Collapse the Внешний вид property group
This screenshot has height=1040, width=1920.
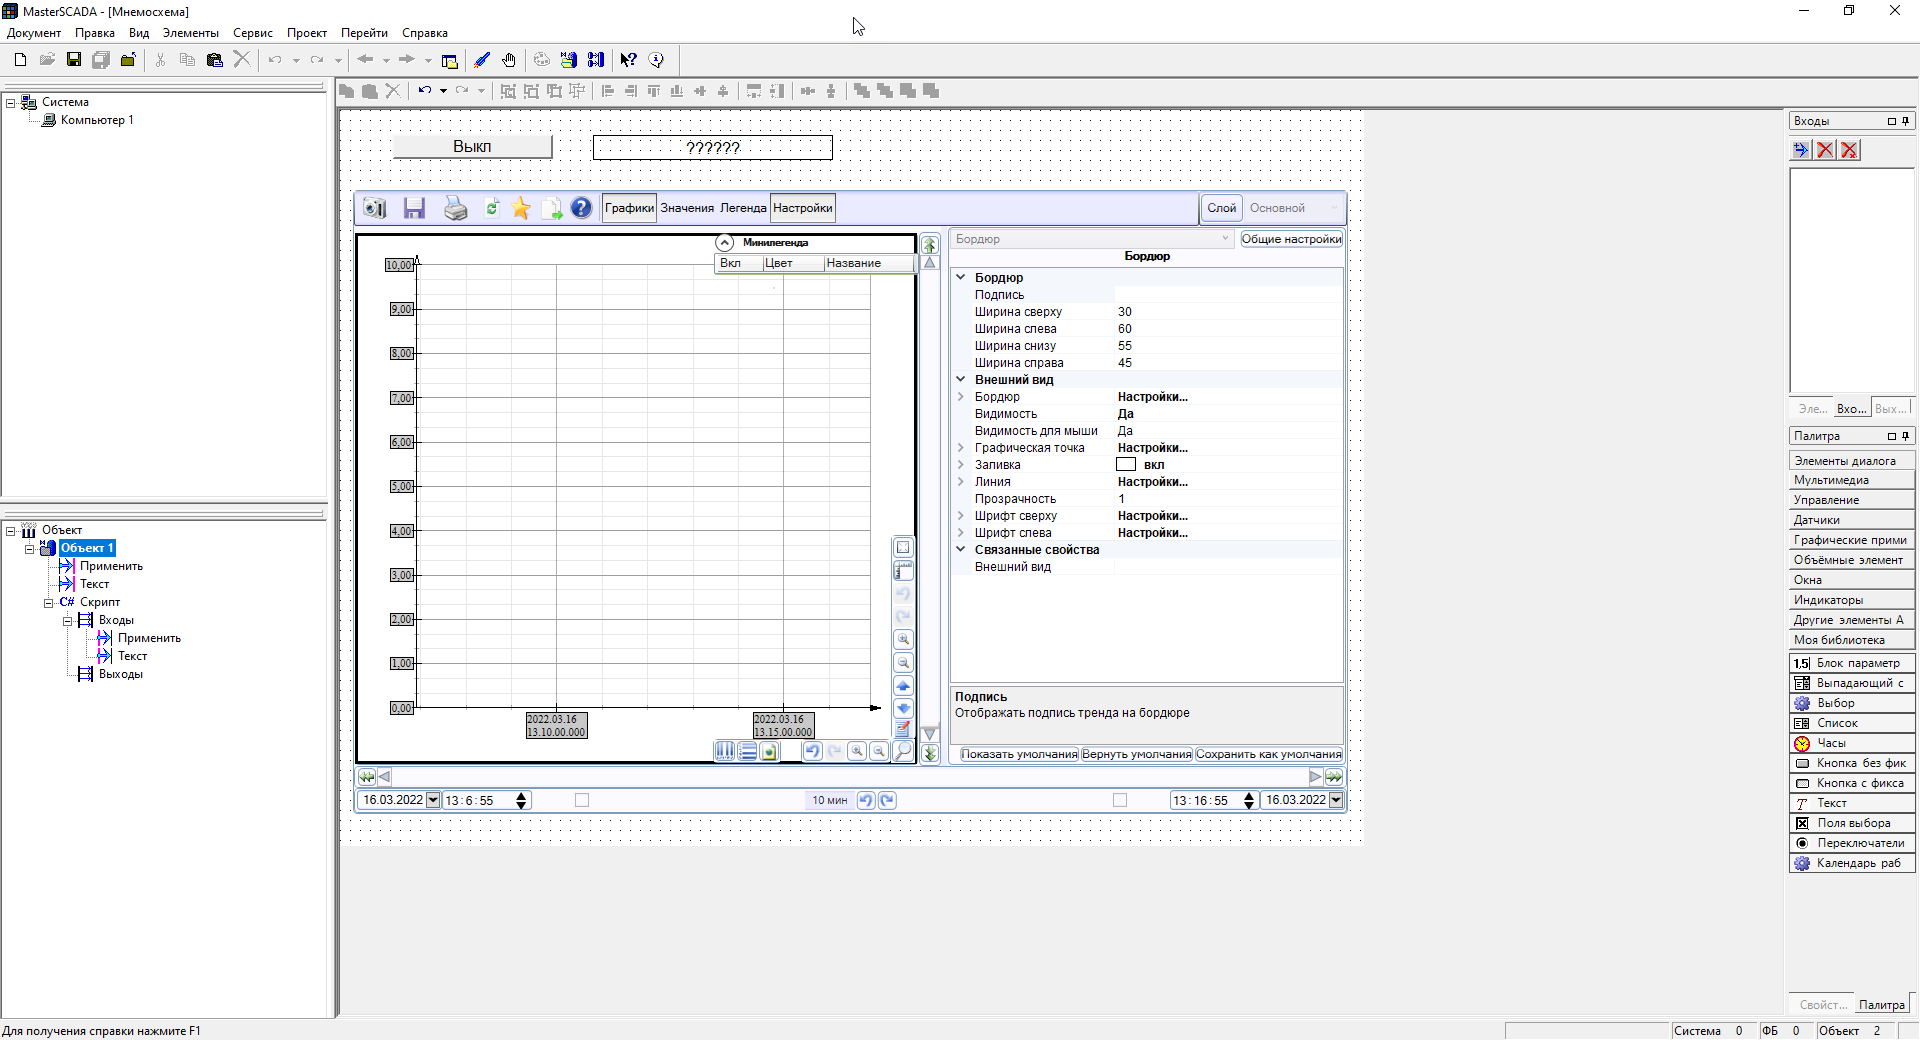961,380
